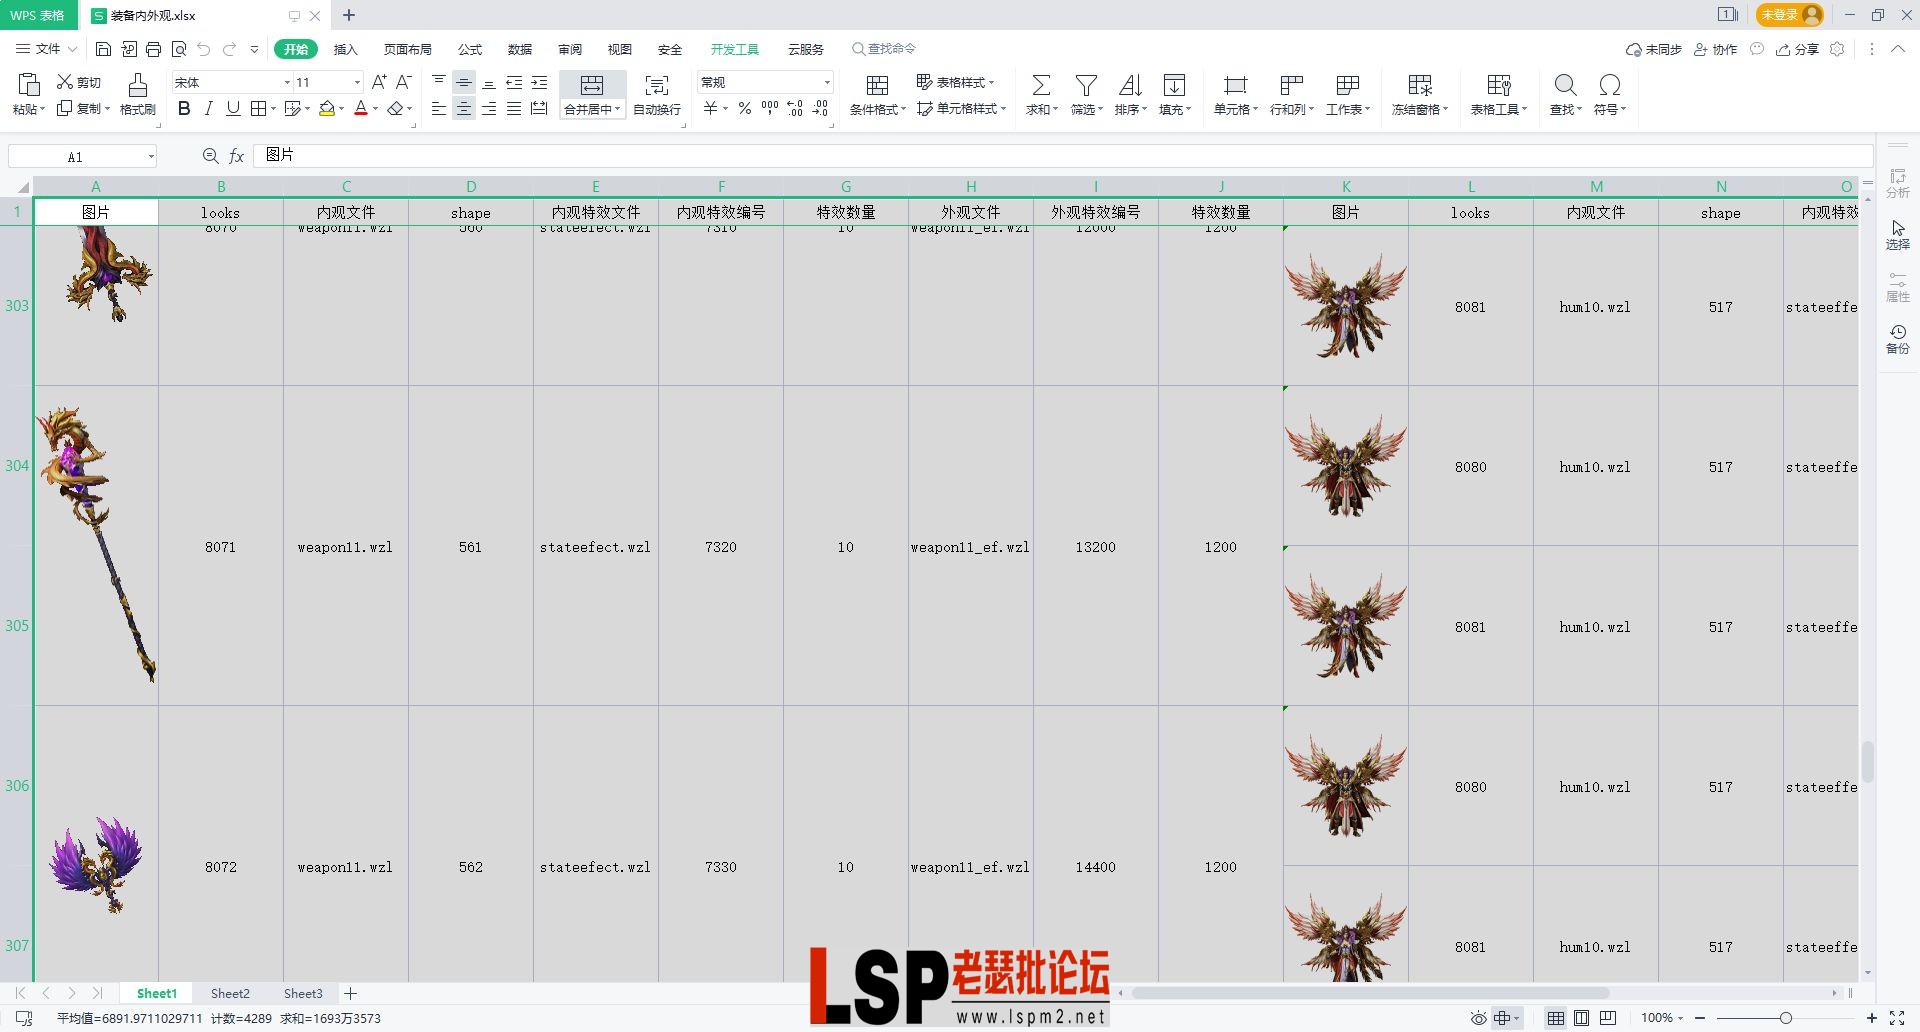
Task: Click the decrease font size A- icon
Action: pos(404,82)
